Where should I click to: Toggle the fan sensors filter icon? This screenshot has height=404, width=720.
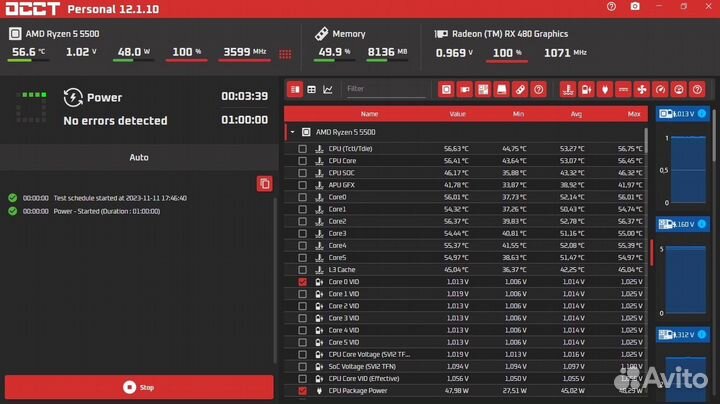tap(641, 90)
